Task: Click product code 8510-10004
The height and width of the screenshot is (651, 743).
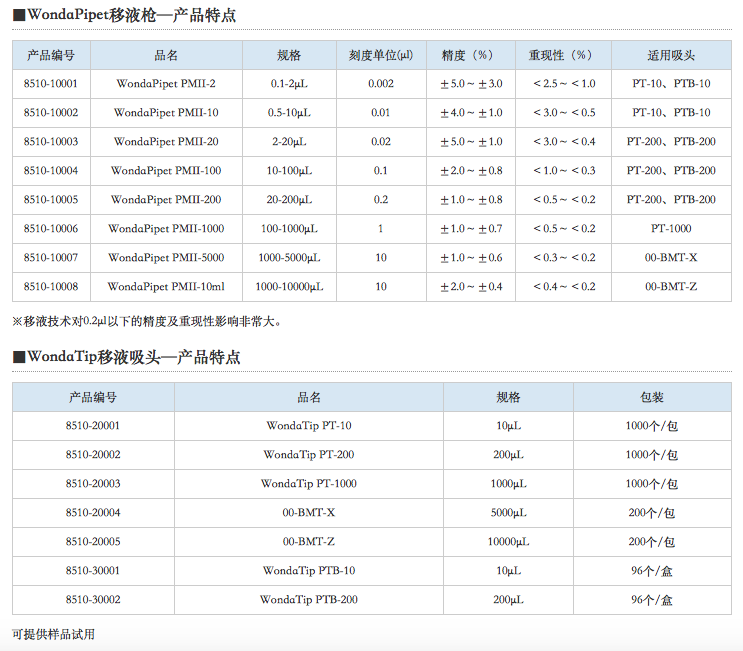Action: coord(51,171)
